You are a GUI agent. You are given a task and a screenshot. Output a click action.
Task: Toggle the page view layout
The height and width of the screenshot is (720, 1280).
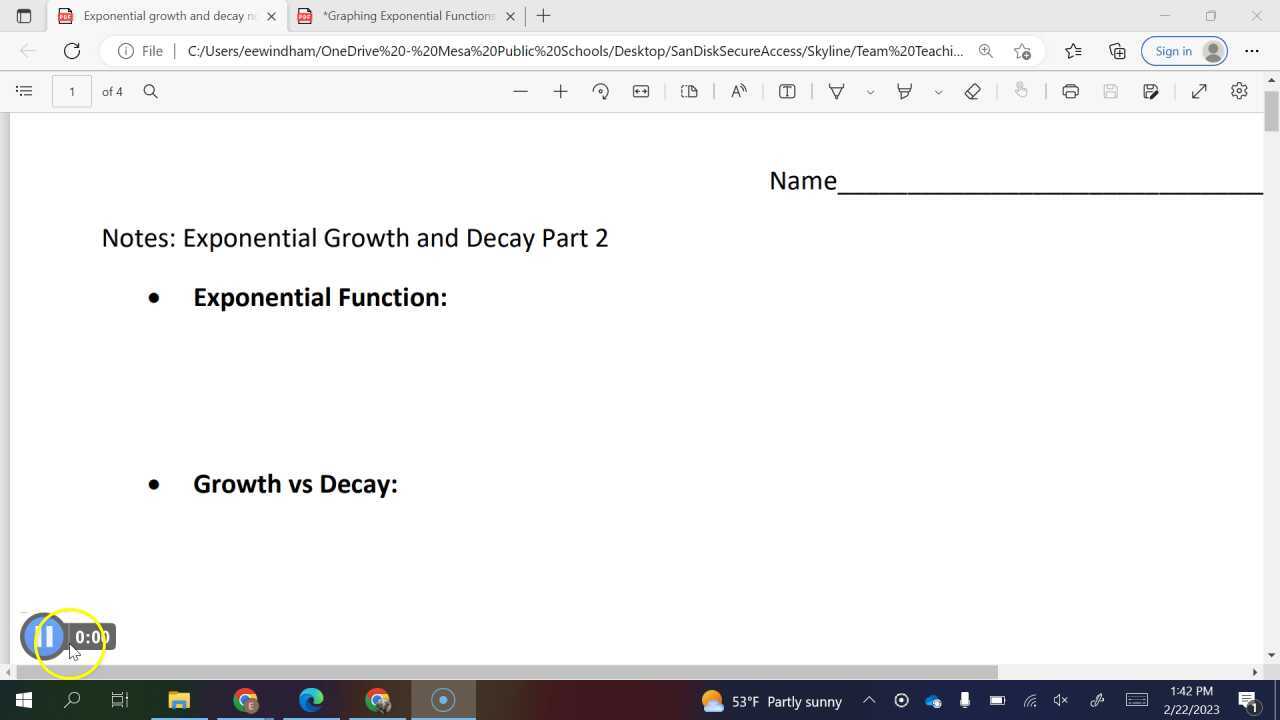point(689,91)
